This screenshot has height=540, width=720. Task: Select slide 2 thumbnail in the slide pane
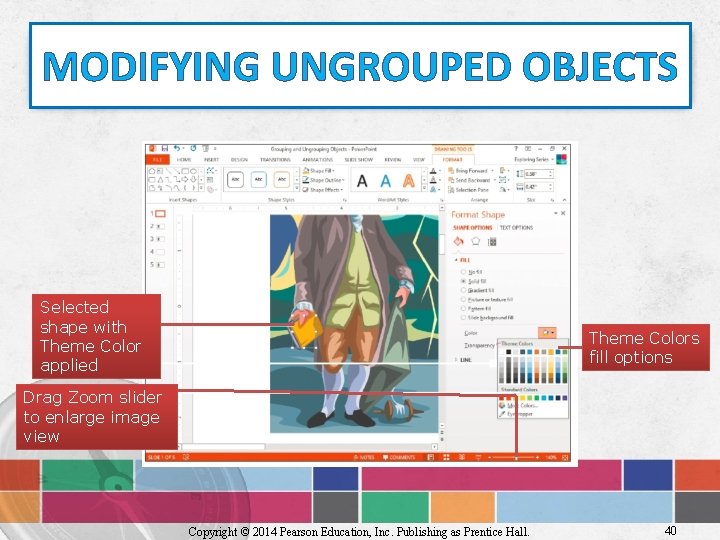point(158,226)
